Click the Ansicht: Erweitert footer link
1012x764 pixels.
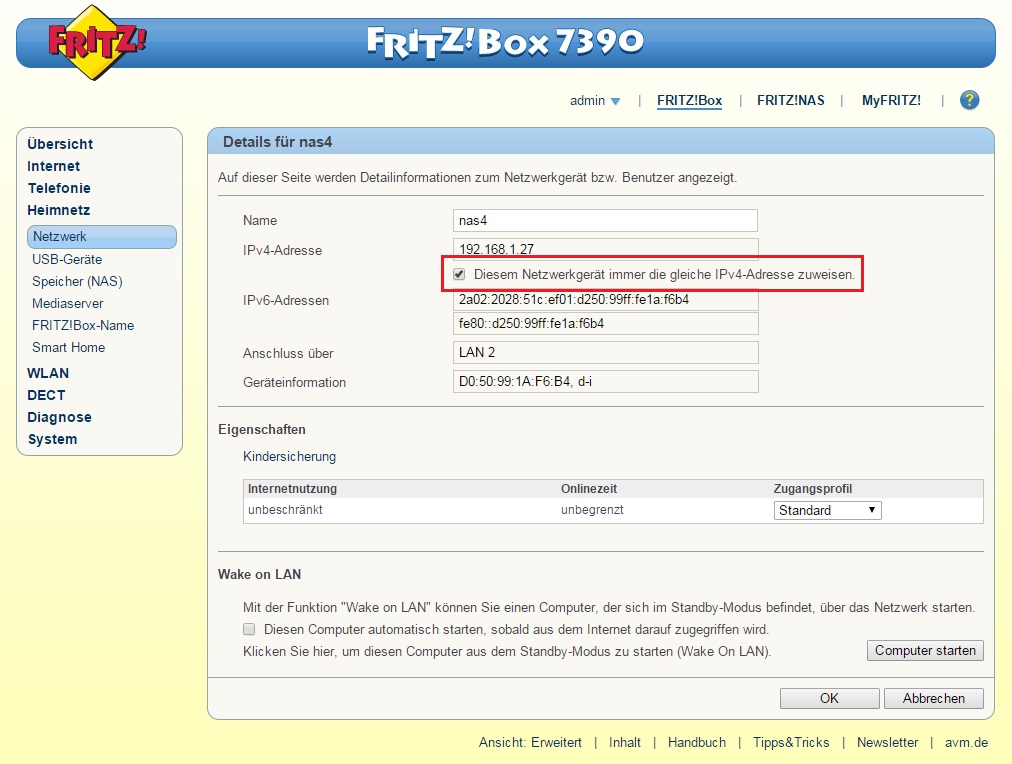pos(530,742)
